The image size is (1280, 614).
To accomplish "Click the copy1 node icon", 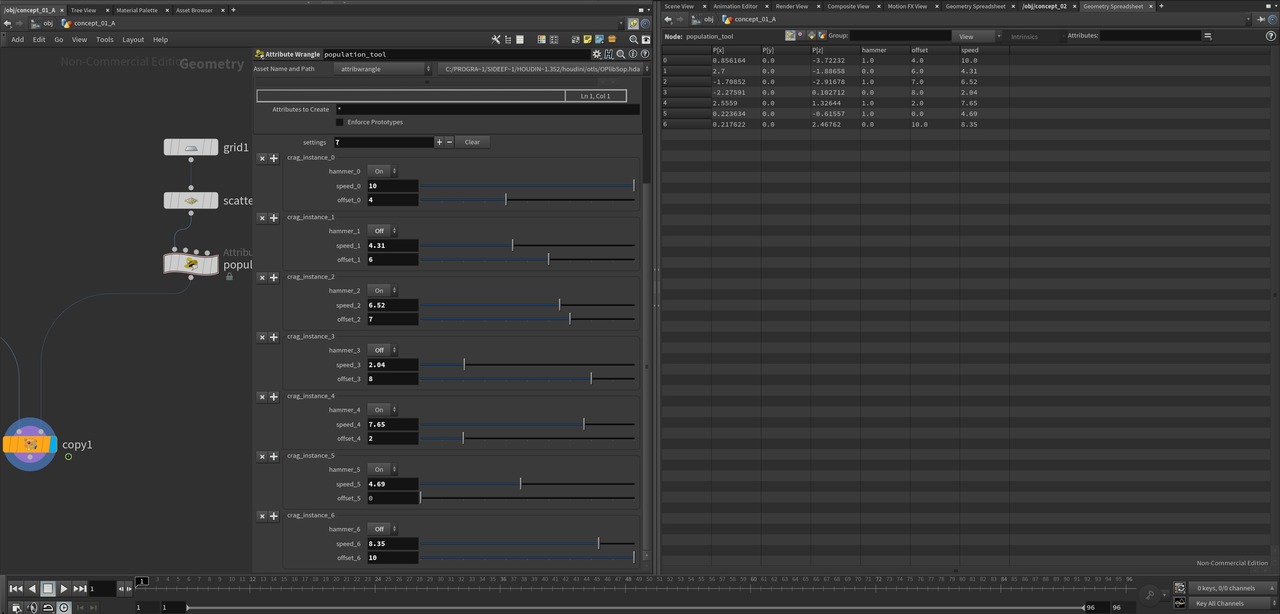I will [30, 445].
